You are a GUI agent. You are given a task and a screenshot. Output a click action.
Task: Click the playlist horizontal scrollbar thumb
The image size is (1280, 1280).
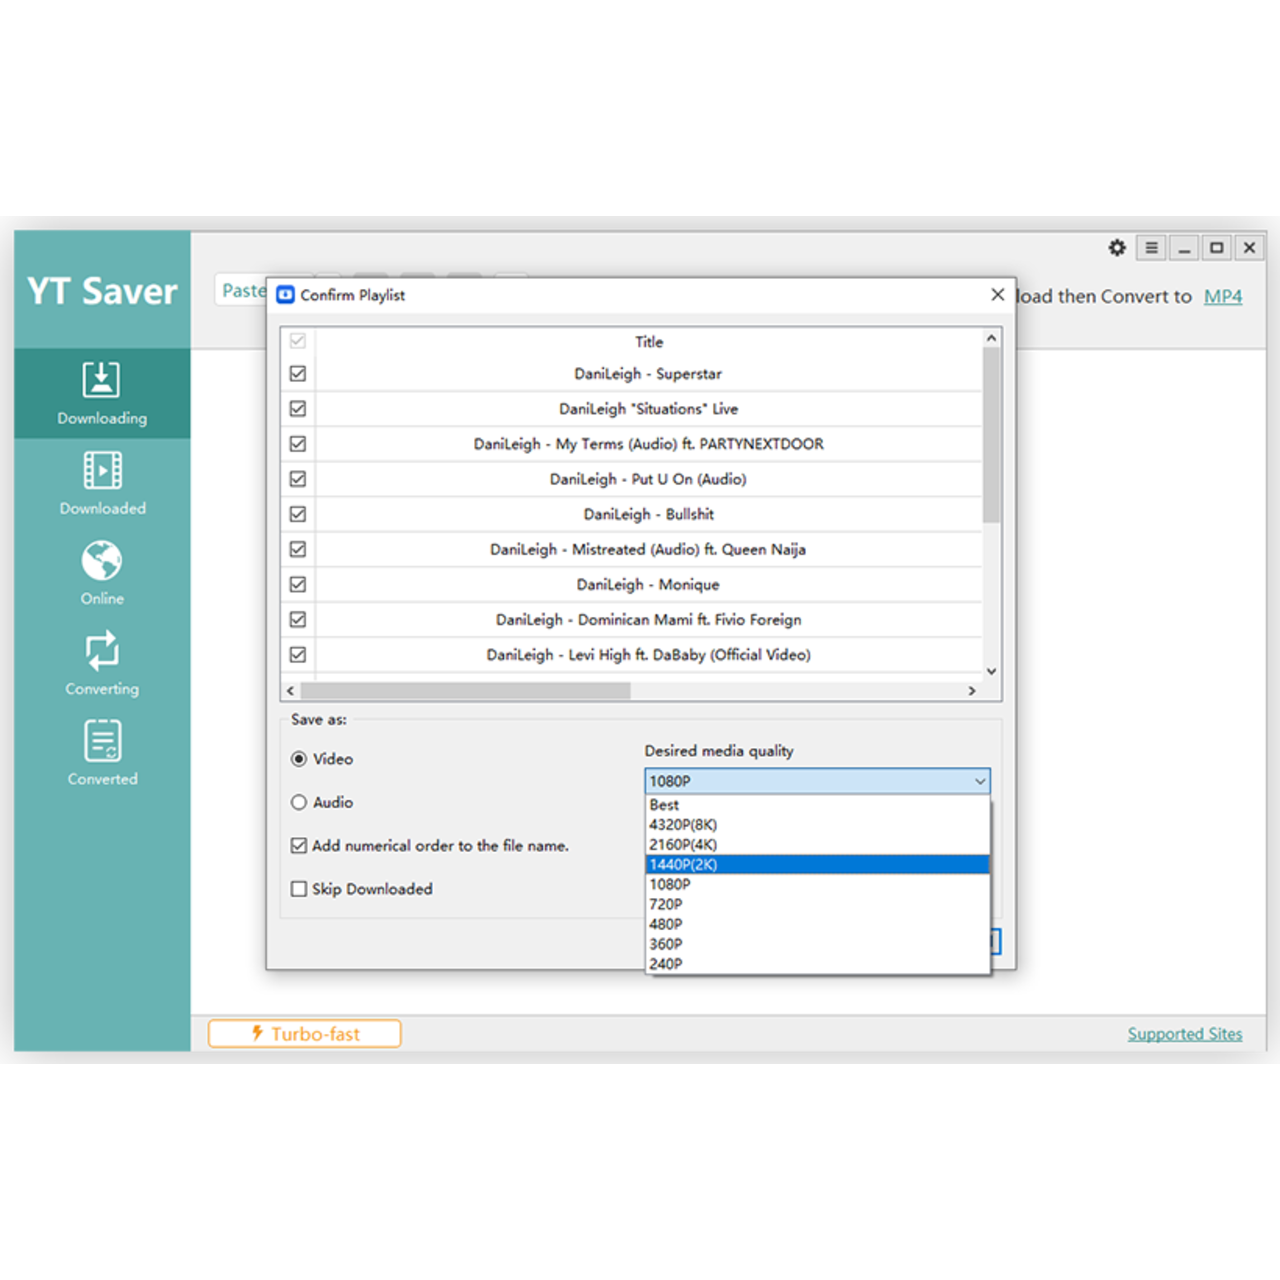point(465,691)
